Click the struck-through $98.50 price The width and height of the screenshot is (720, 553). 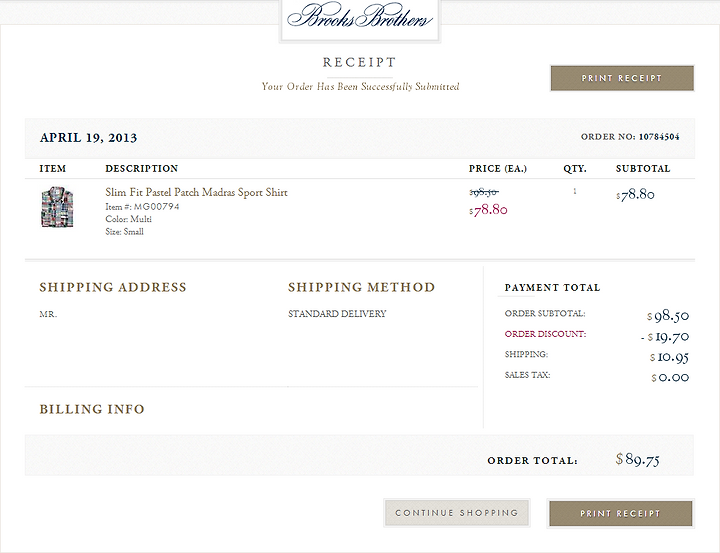point(484,192)
